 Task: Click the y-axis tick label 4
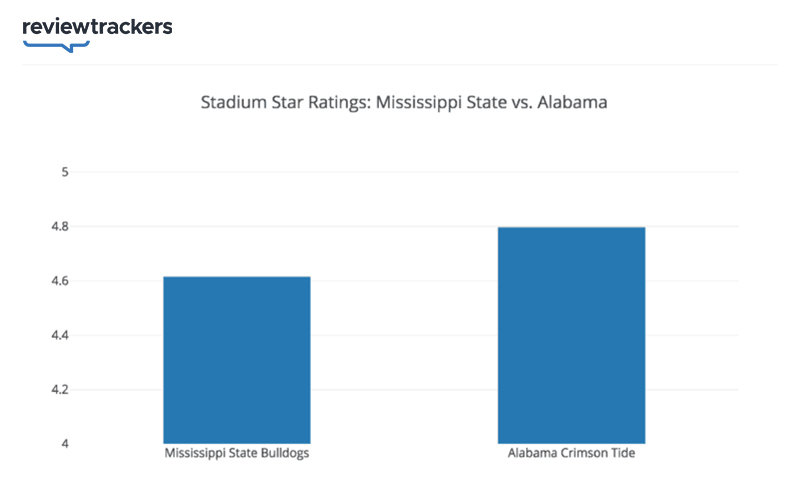point(63,443)
